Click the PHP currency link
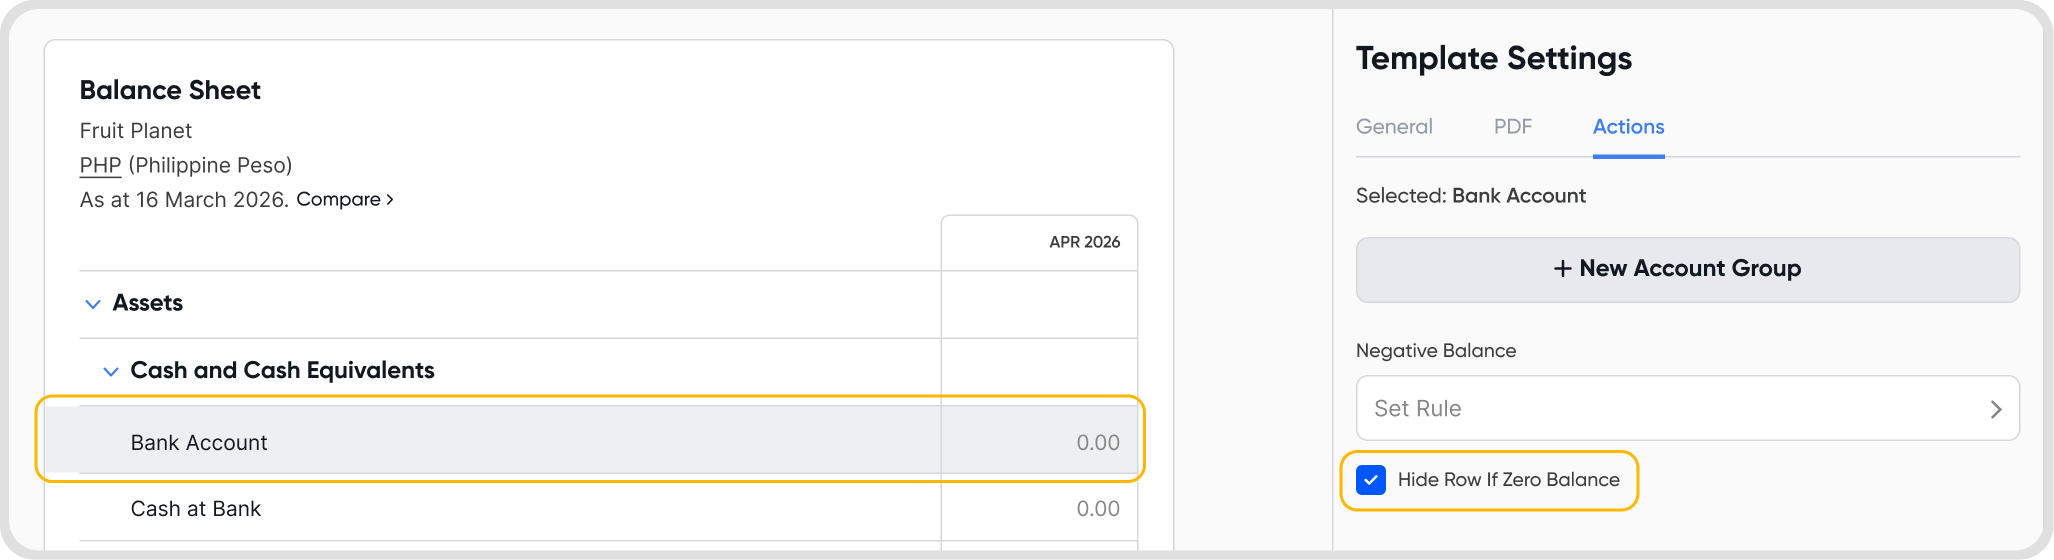2054x560 pixels. click(100, 165)
